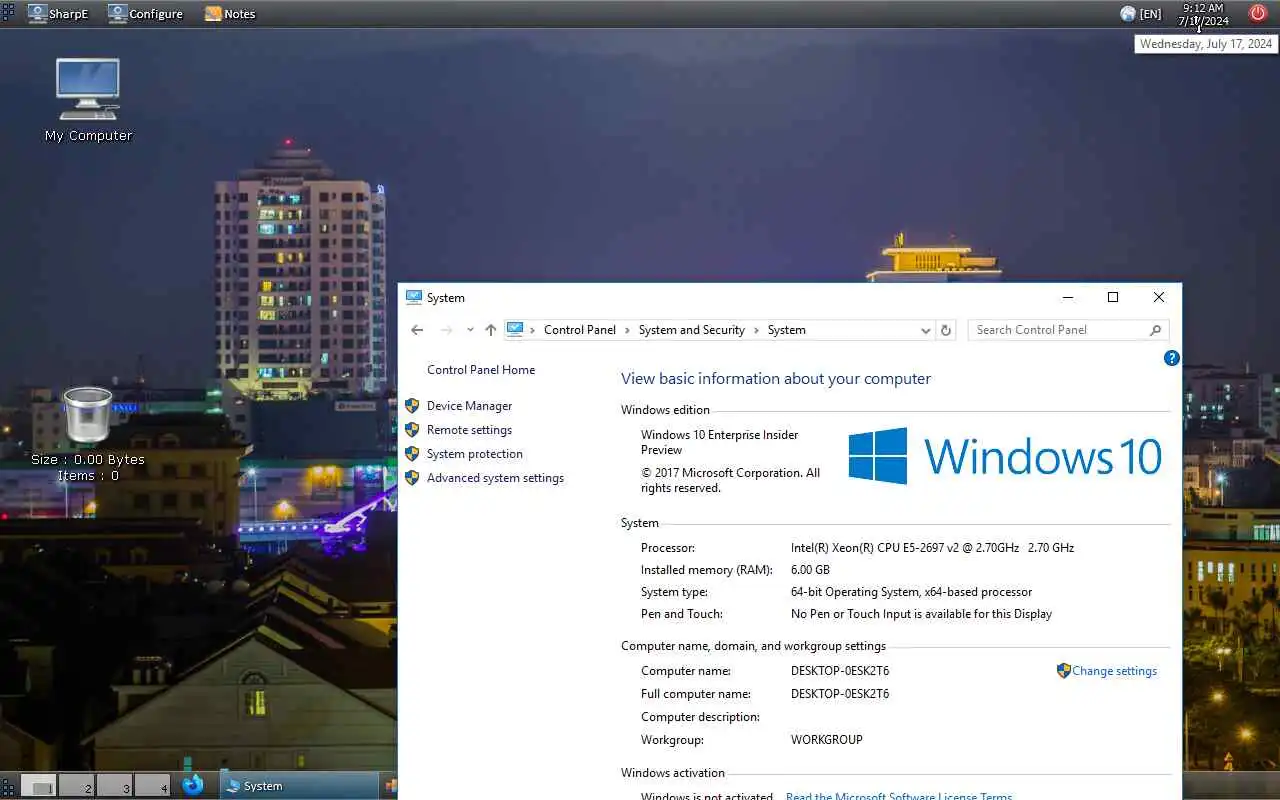Viewport: 1280px width, 800px height.
Task: Click shield icon beside System protection
Action: [412, 454]
